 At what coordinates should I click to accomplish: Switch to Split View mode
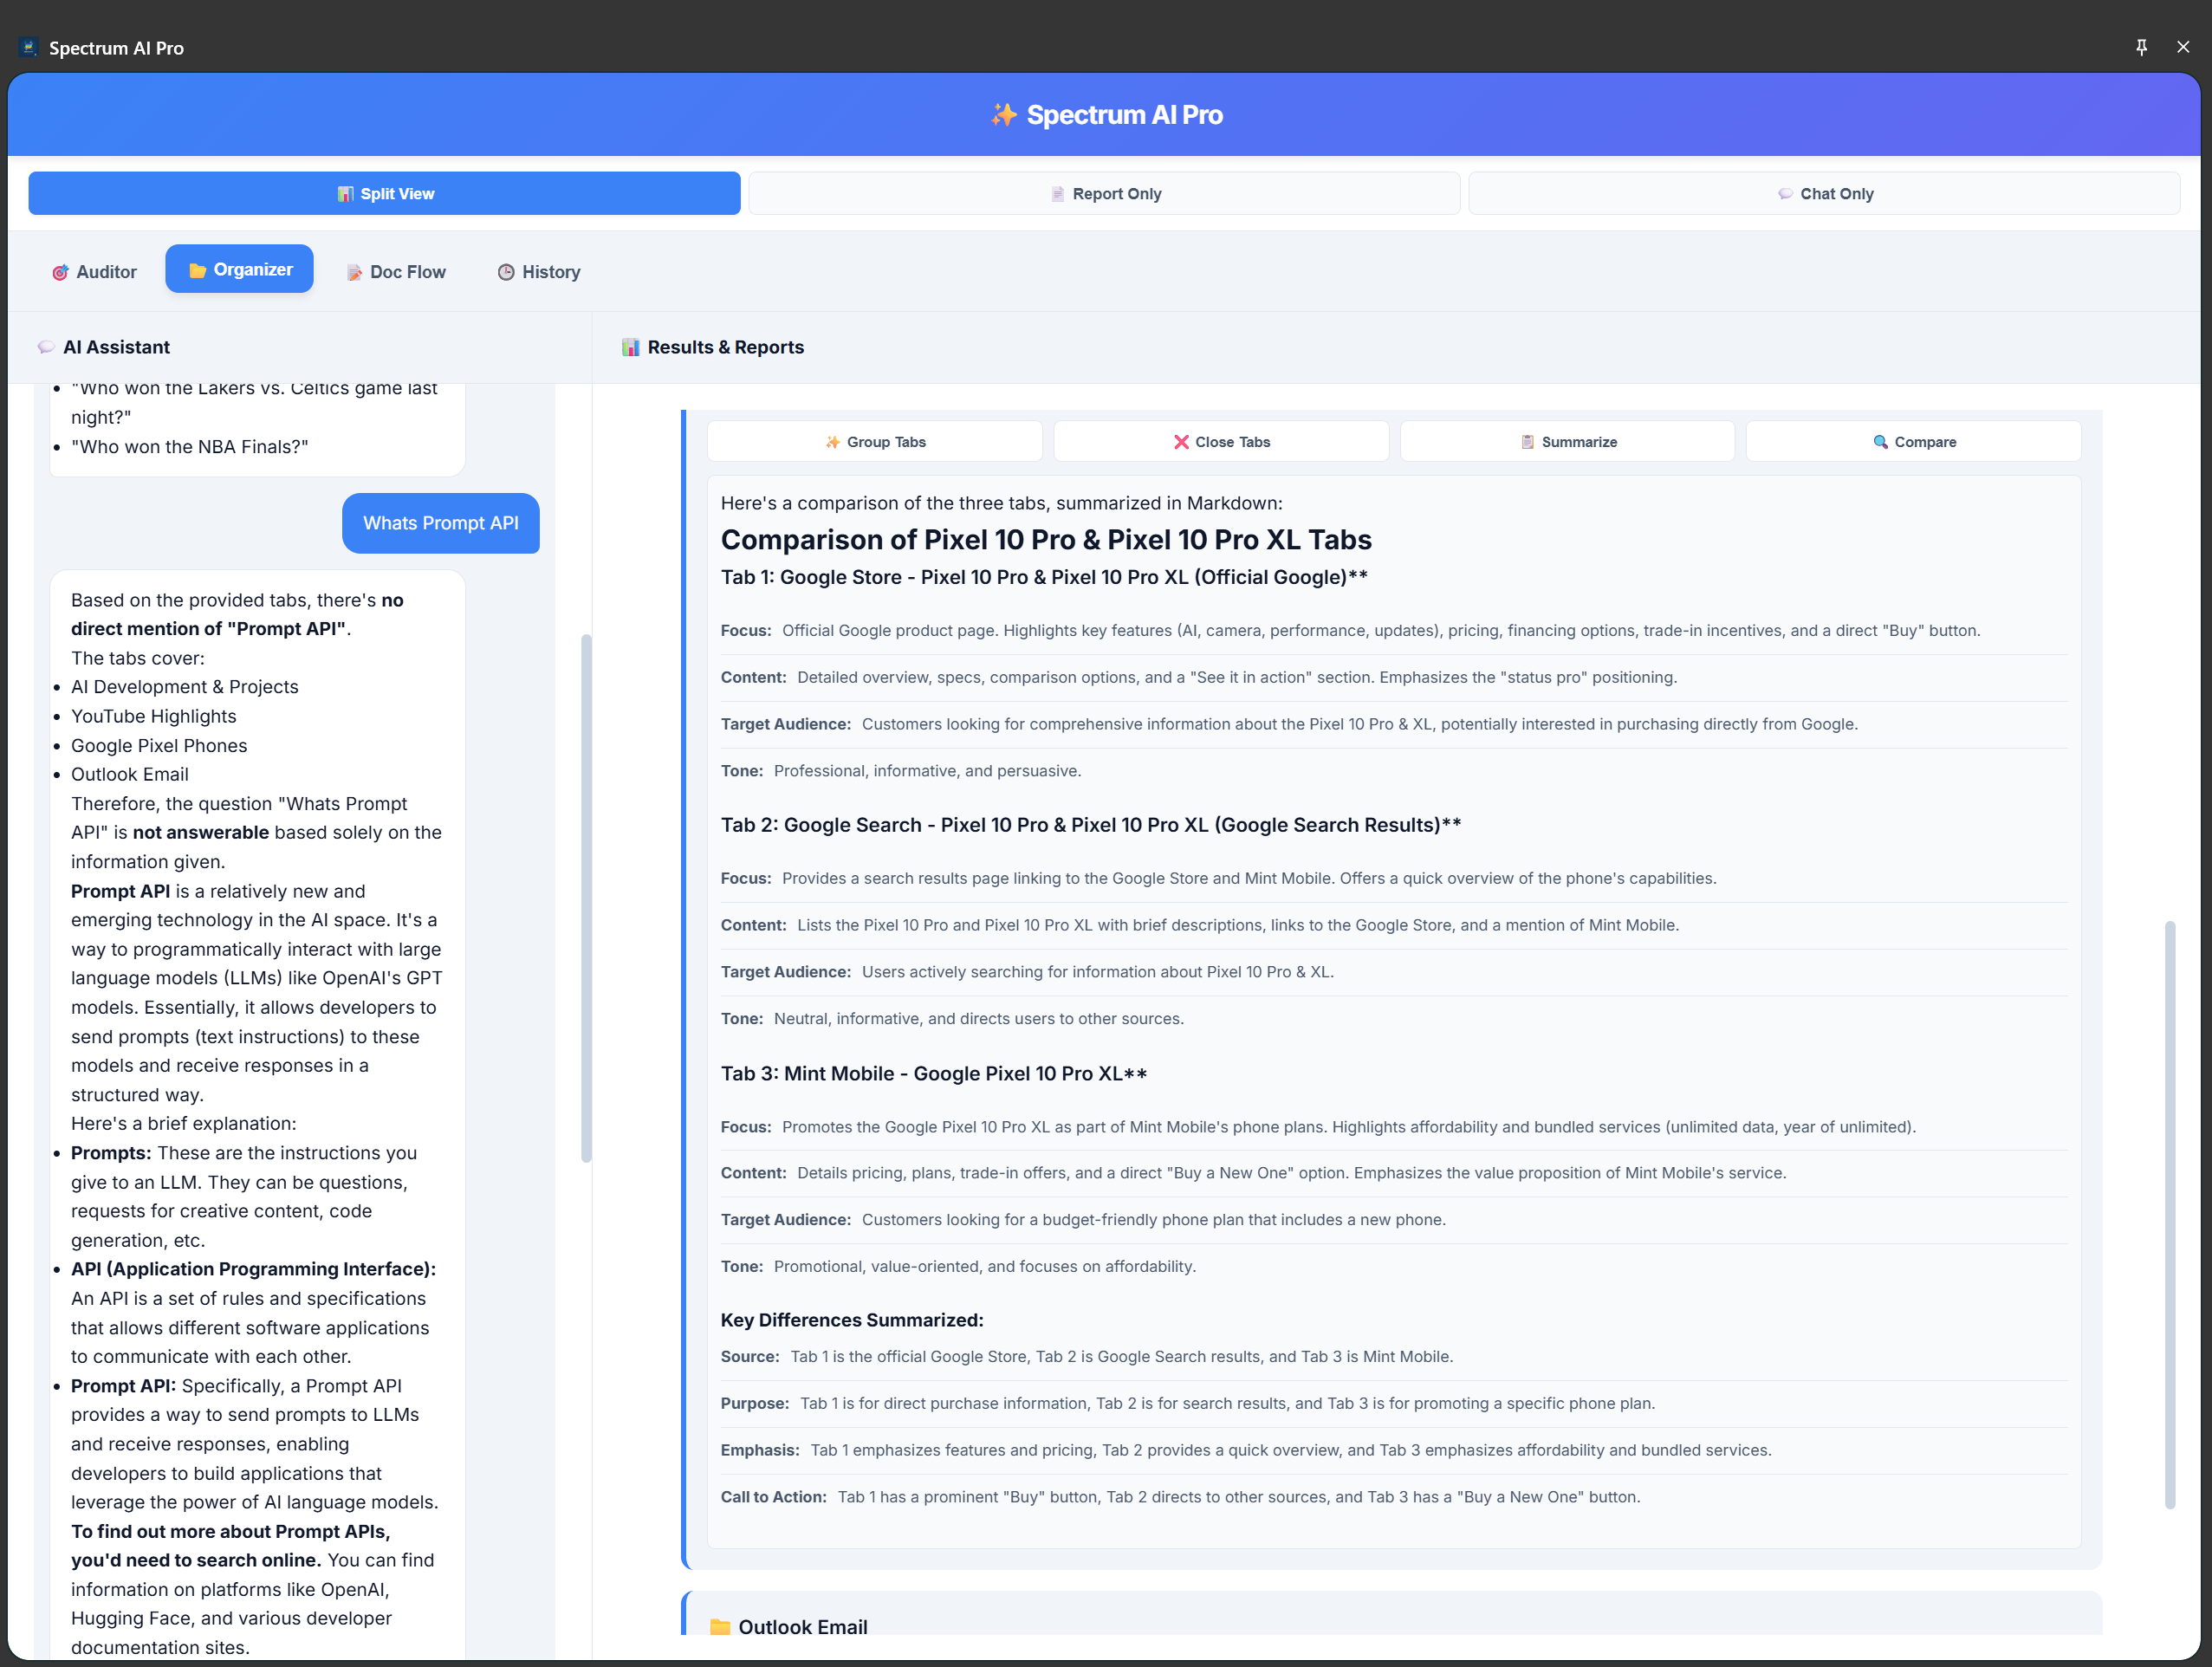384,193
